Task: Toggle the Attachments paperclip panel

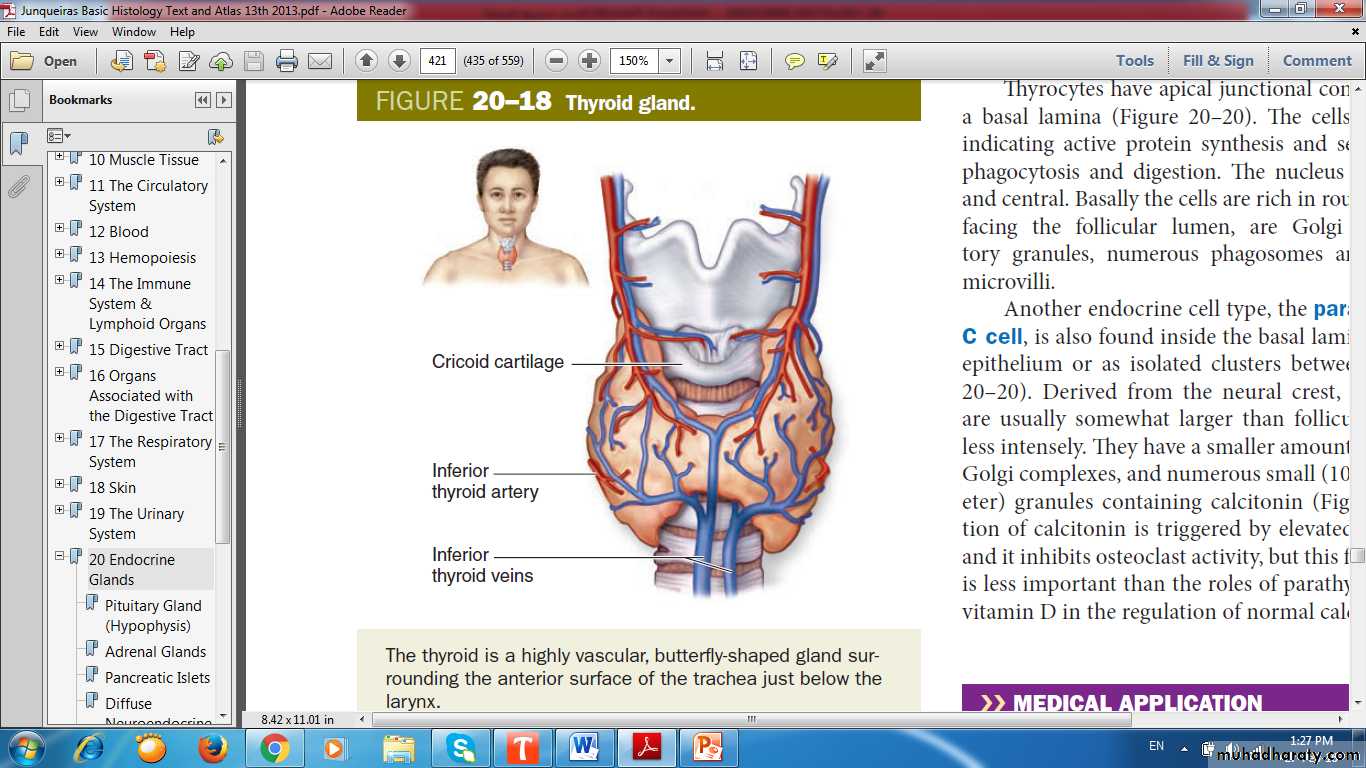Action: click(18, 187)
